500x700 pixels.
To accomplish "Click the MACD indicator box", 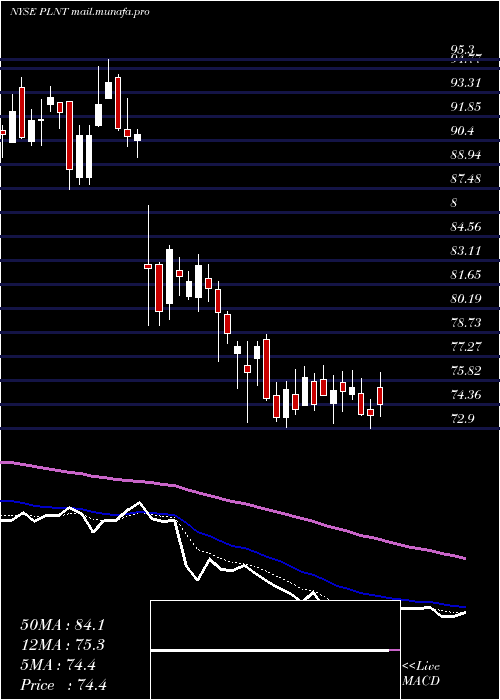I will (x=275, y=650).
